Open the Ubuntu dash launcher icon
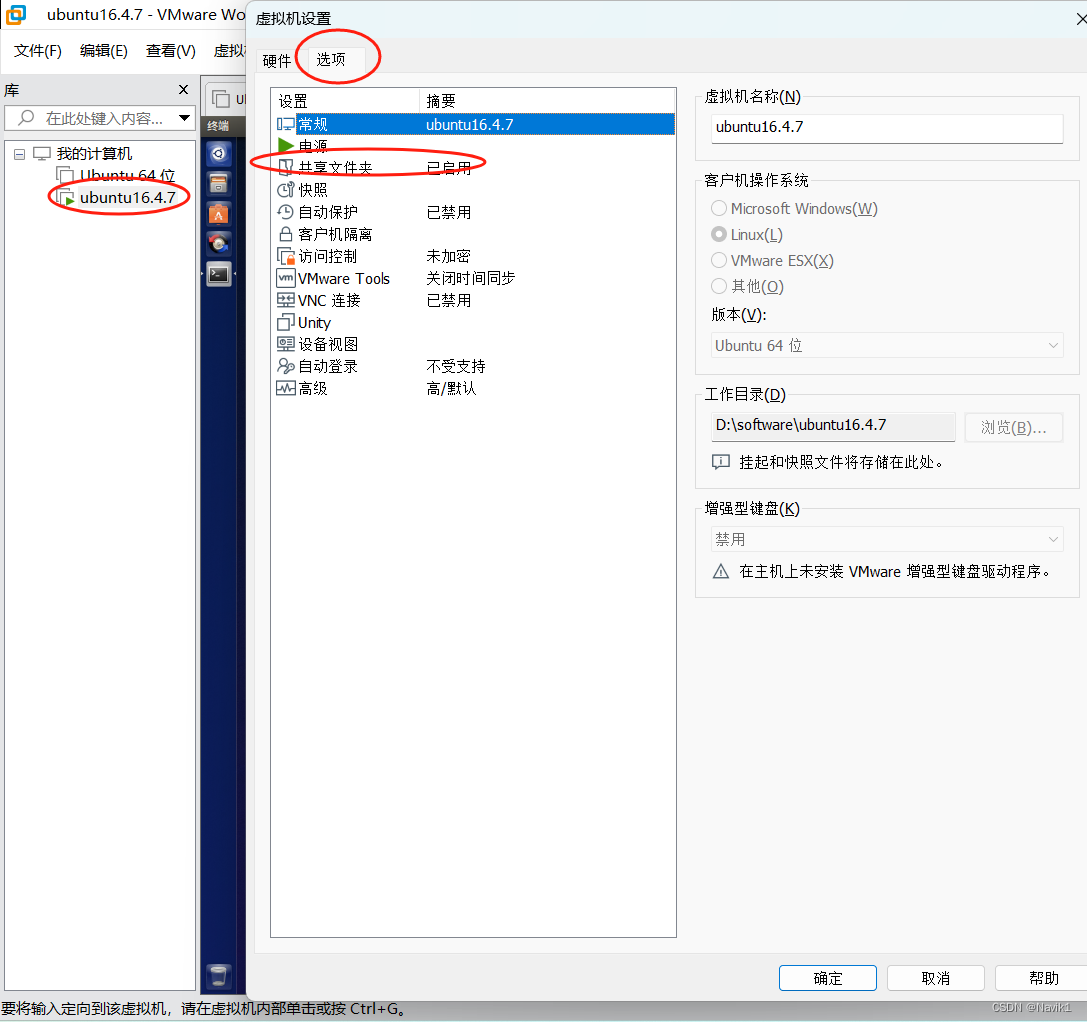The image size is (1087, 1022). (219, 153)
